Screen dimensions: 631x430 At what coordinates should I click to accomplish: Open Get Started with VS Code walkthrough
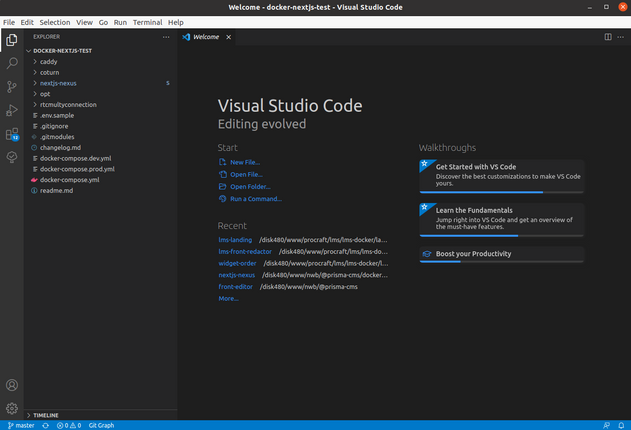pyautogui.click(x=501, y=176)
